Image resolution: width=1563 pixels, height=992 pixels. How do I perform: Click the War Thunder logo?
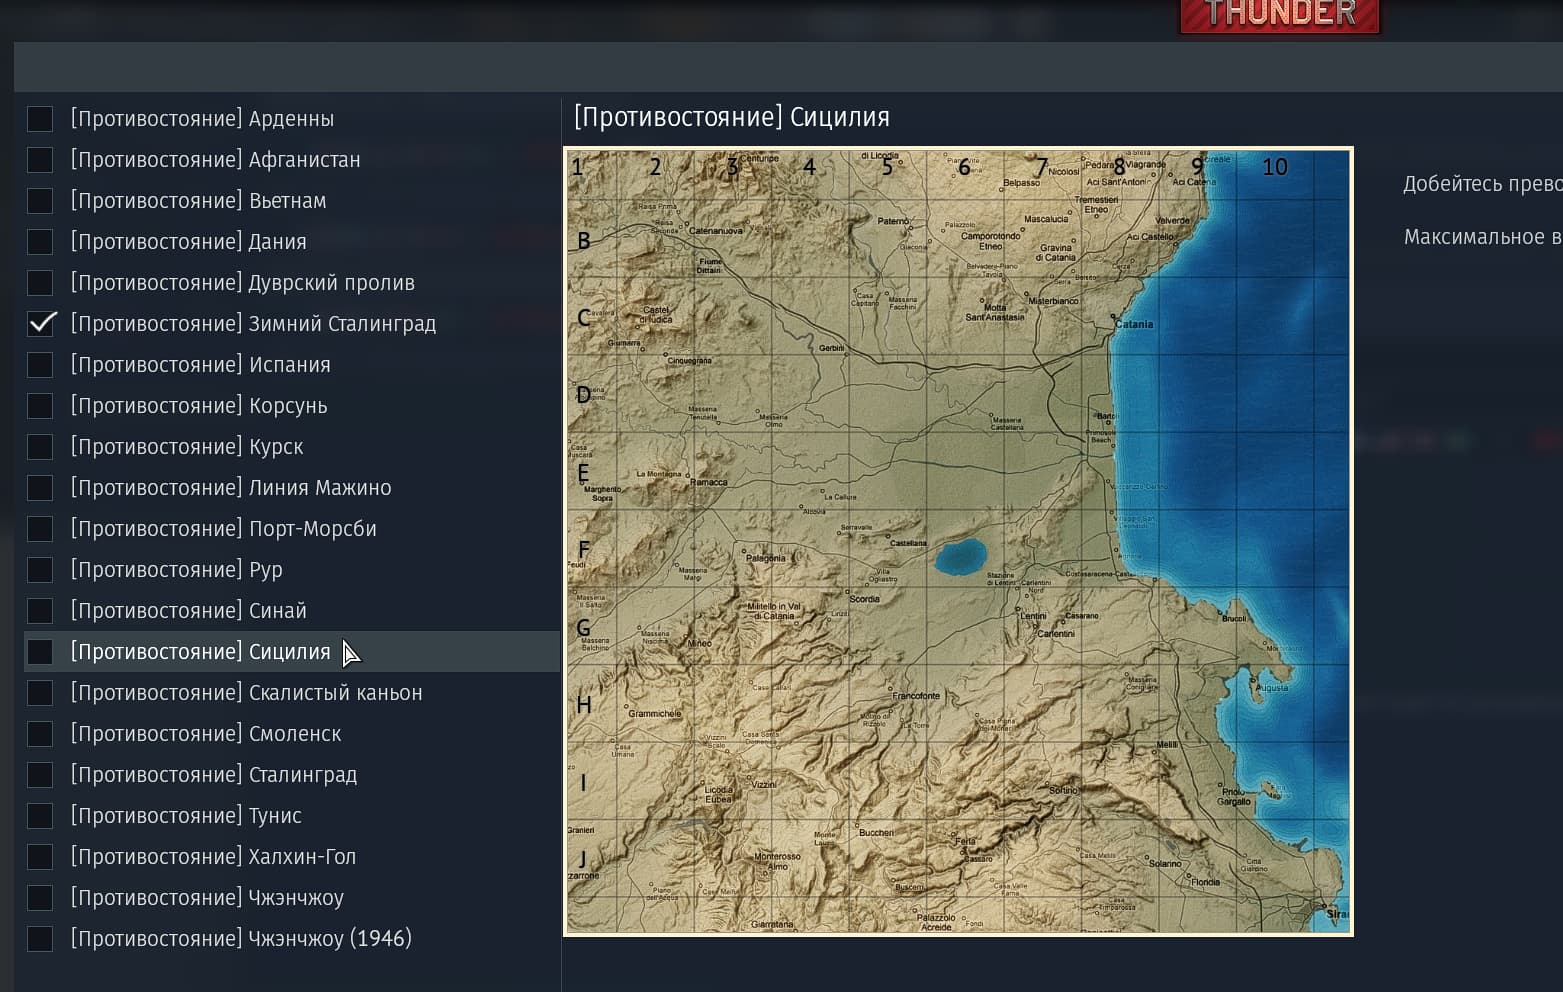(1279, 15)
